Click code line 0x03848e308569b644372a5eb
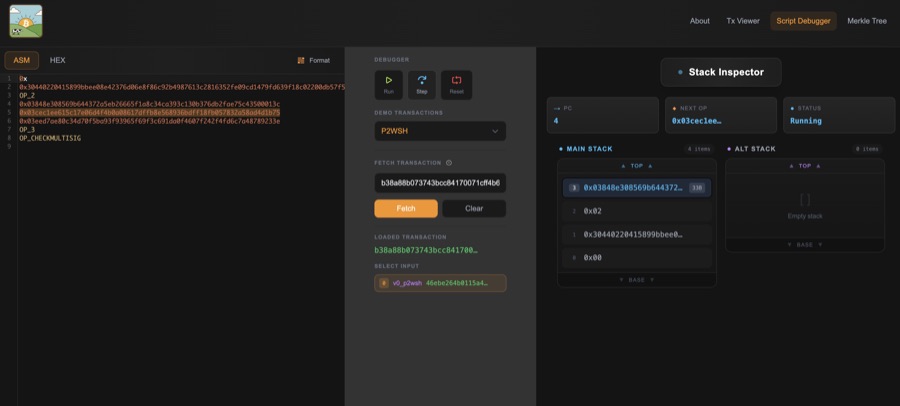The height and width of the screenshot is (406, 900). (x=149, y=104)
